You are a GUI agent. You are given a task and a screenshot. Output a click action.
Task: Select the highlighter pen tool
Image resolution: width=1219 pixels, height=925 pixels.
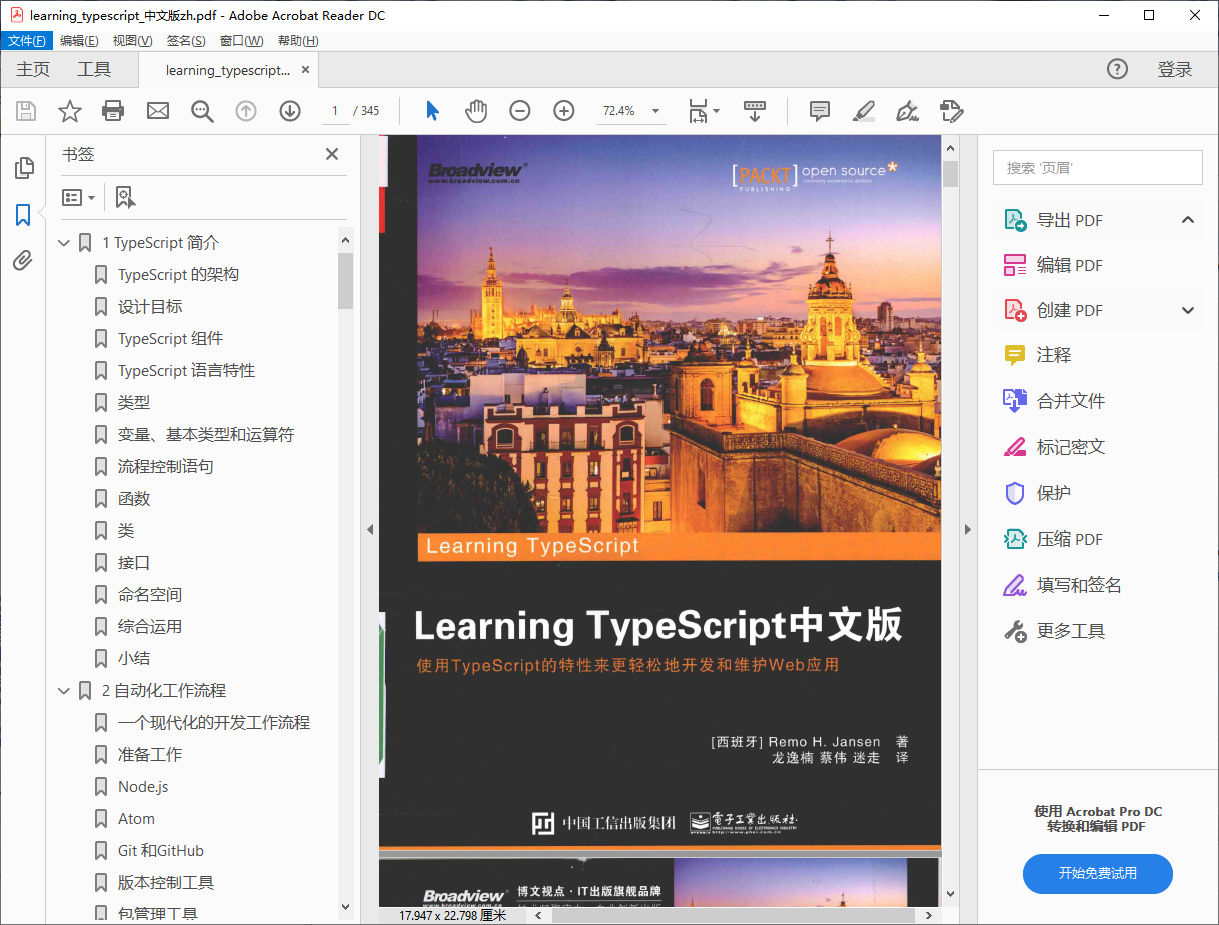pos(864,111)
